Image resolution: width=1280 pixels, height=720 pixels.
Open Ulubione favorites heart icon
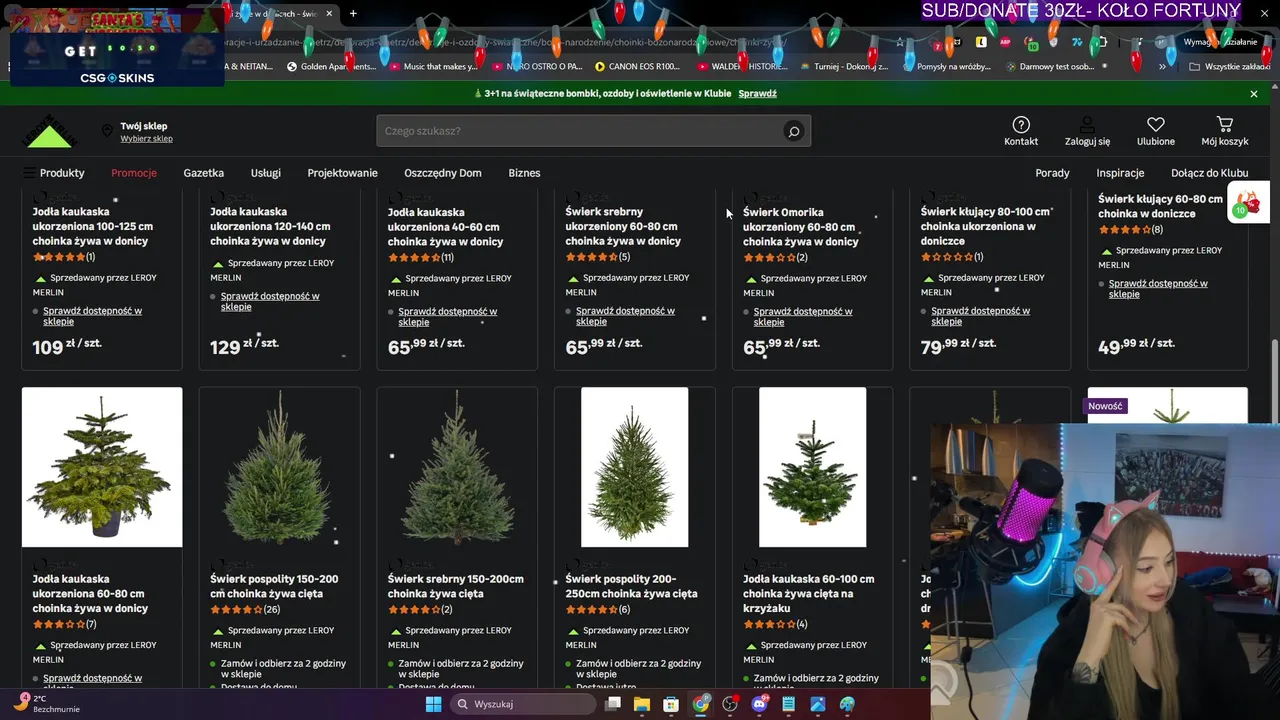[x=1156, y=125]
